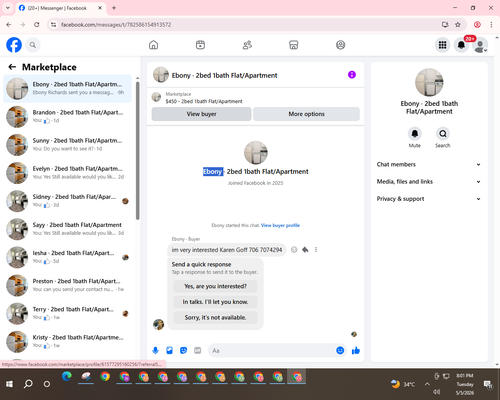The height and width of the screenshot is (400, 500).
Task: Click the listing thumbnail in right panel
Action: [429, 82]
